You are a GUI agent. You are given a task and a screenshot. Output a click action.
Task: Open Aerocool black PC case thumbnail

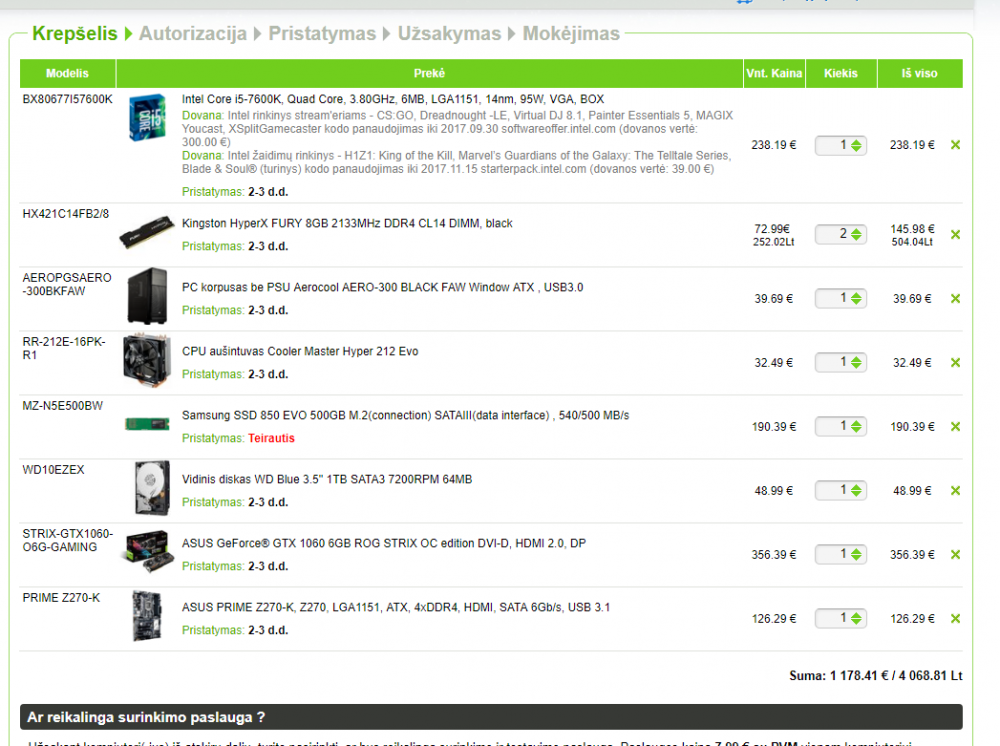point(147,296)
